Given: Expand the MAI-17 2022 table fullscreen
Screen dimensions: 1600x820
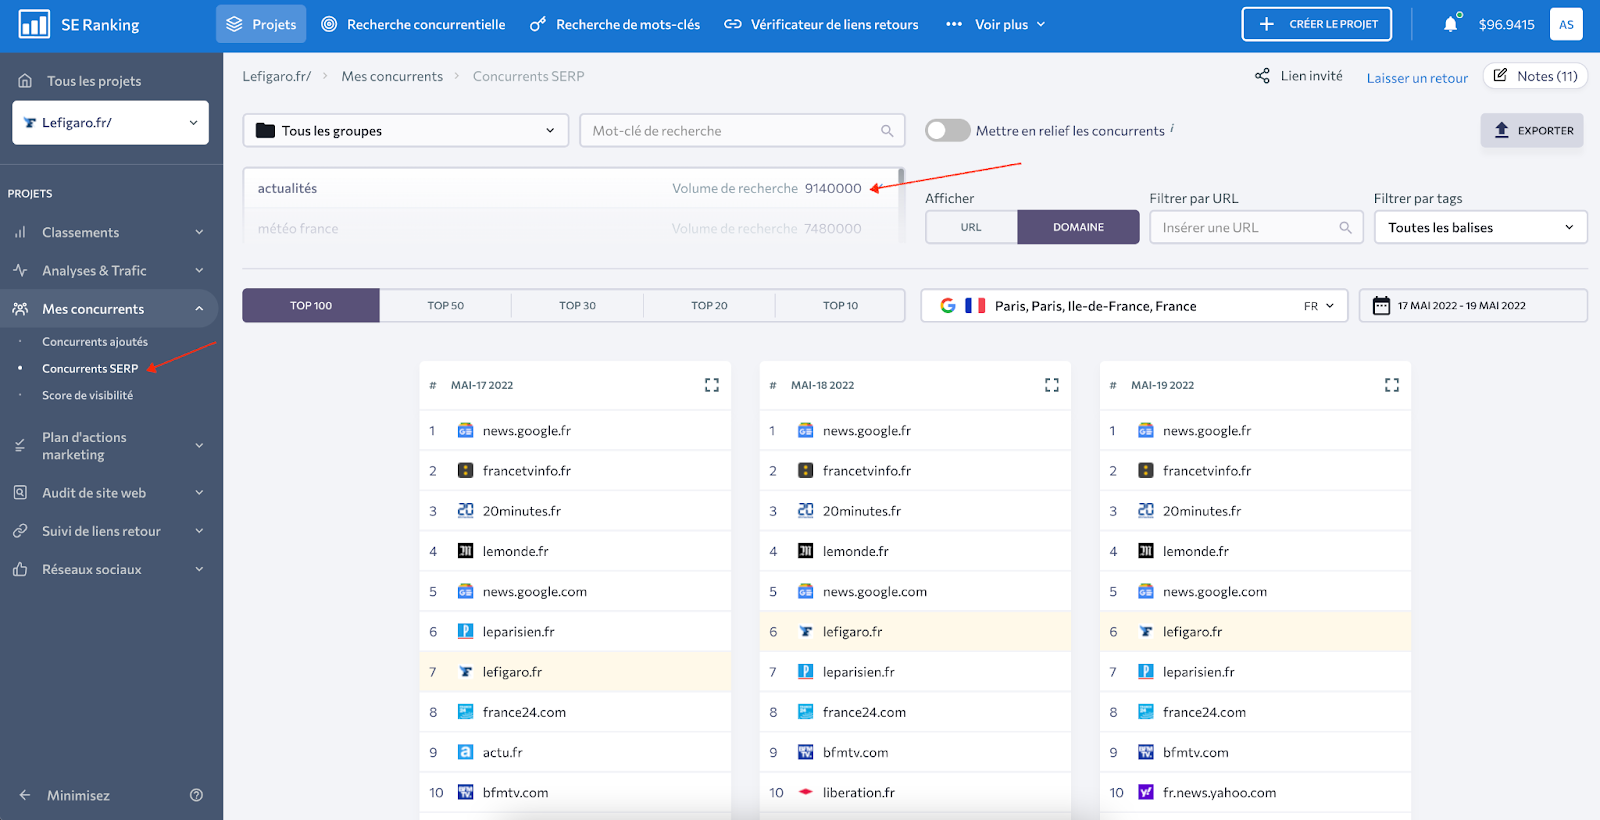Looking at the screenshot, I should [711, 385].
